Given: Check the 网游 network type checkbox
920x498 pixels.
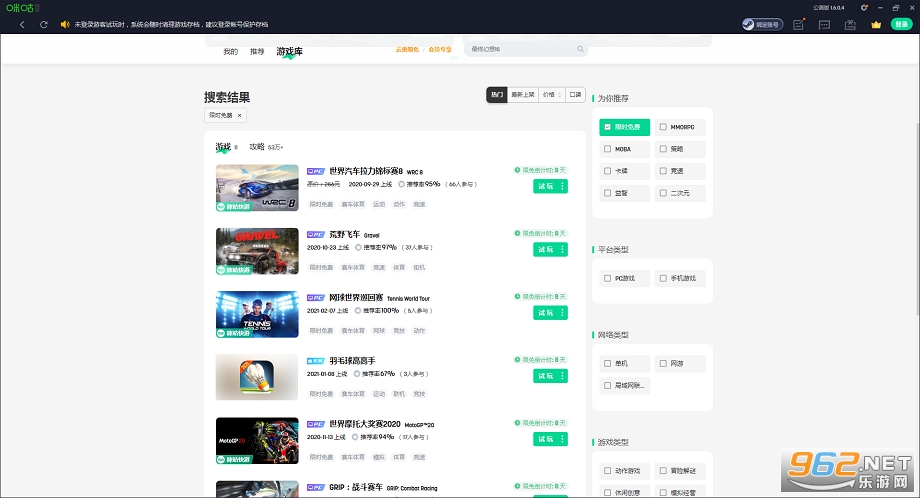Looking at the screenshot, I should click(x=663, y=364).
